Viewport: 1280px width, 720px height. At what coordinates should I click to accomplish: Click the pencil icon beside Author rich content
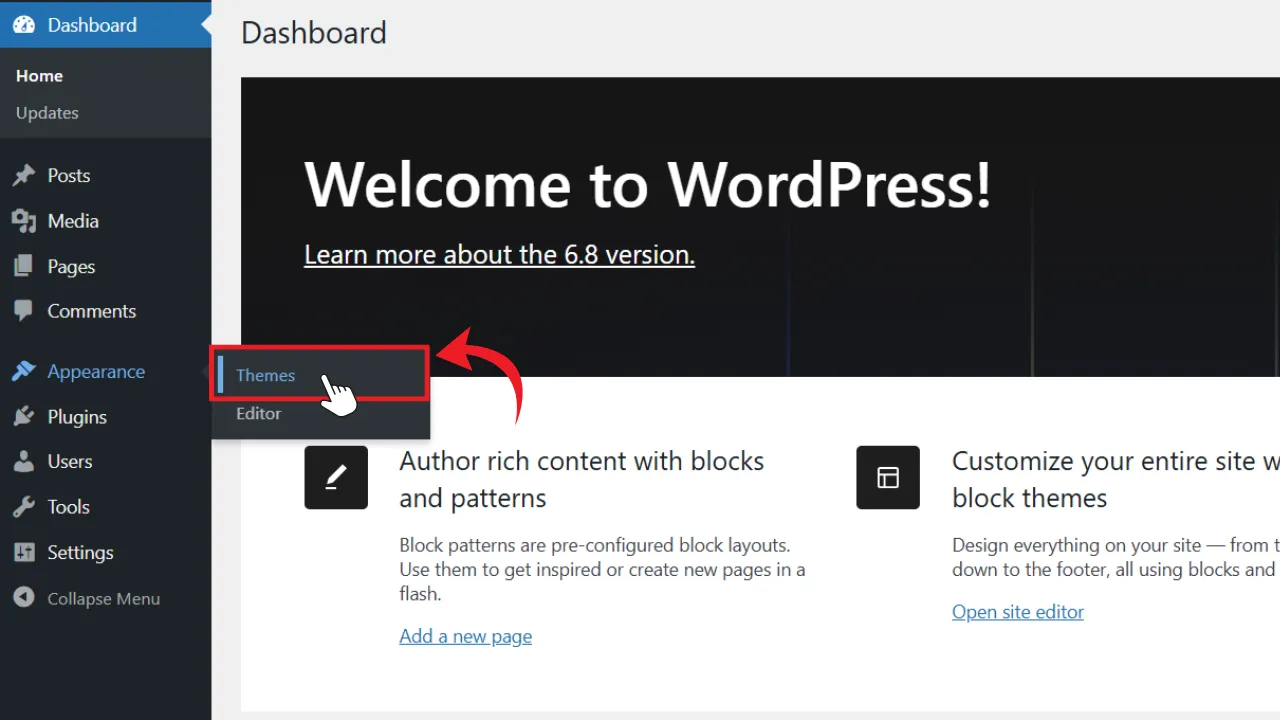pyautogui.click(x=336, y=478)
